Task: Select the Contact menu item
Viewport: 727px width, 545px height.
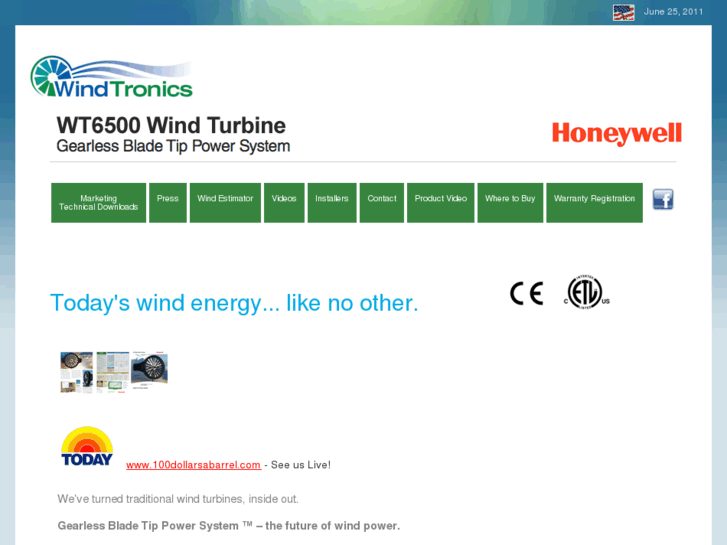Action: [x=382, y=203]
